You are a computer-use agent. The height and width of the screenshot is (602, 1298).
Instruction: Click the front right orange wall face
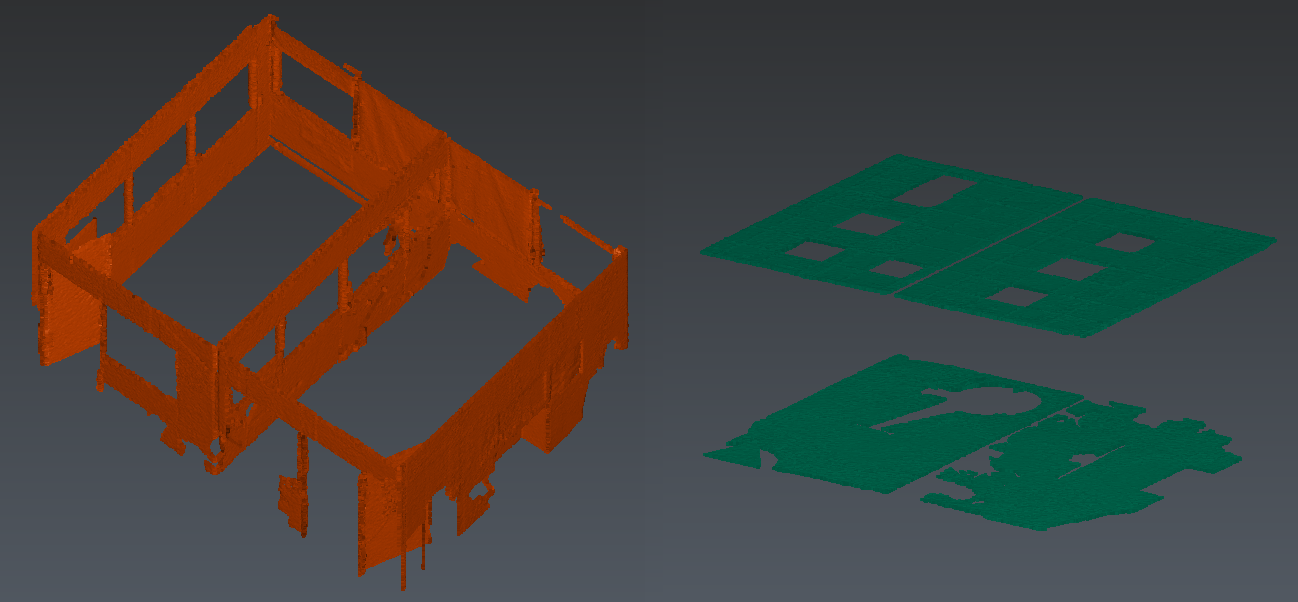[500, 410]
